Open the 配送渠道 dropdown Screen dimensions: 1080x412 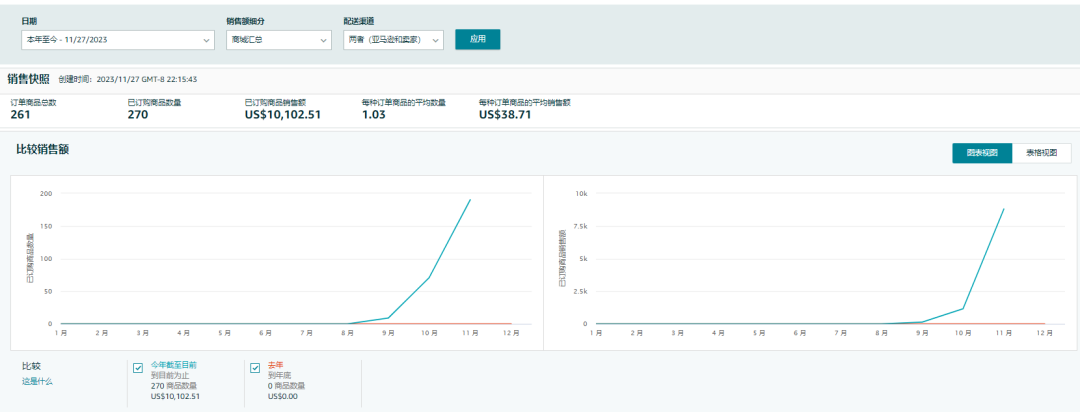coord(393,40)
